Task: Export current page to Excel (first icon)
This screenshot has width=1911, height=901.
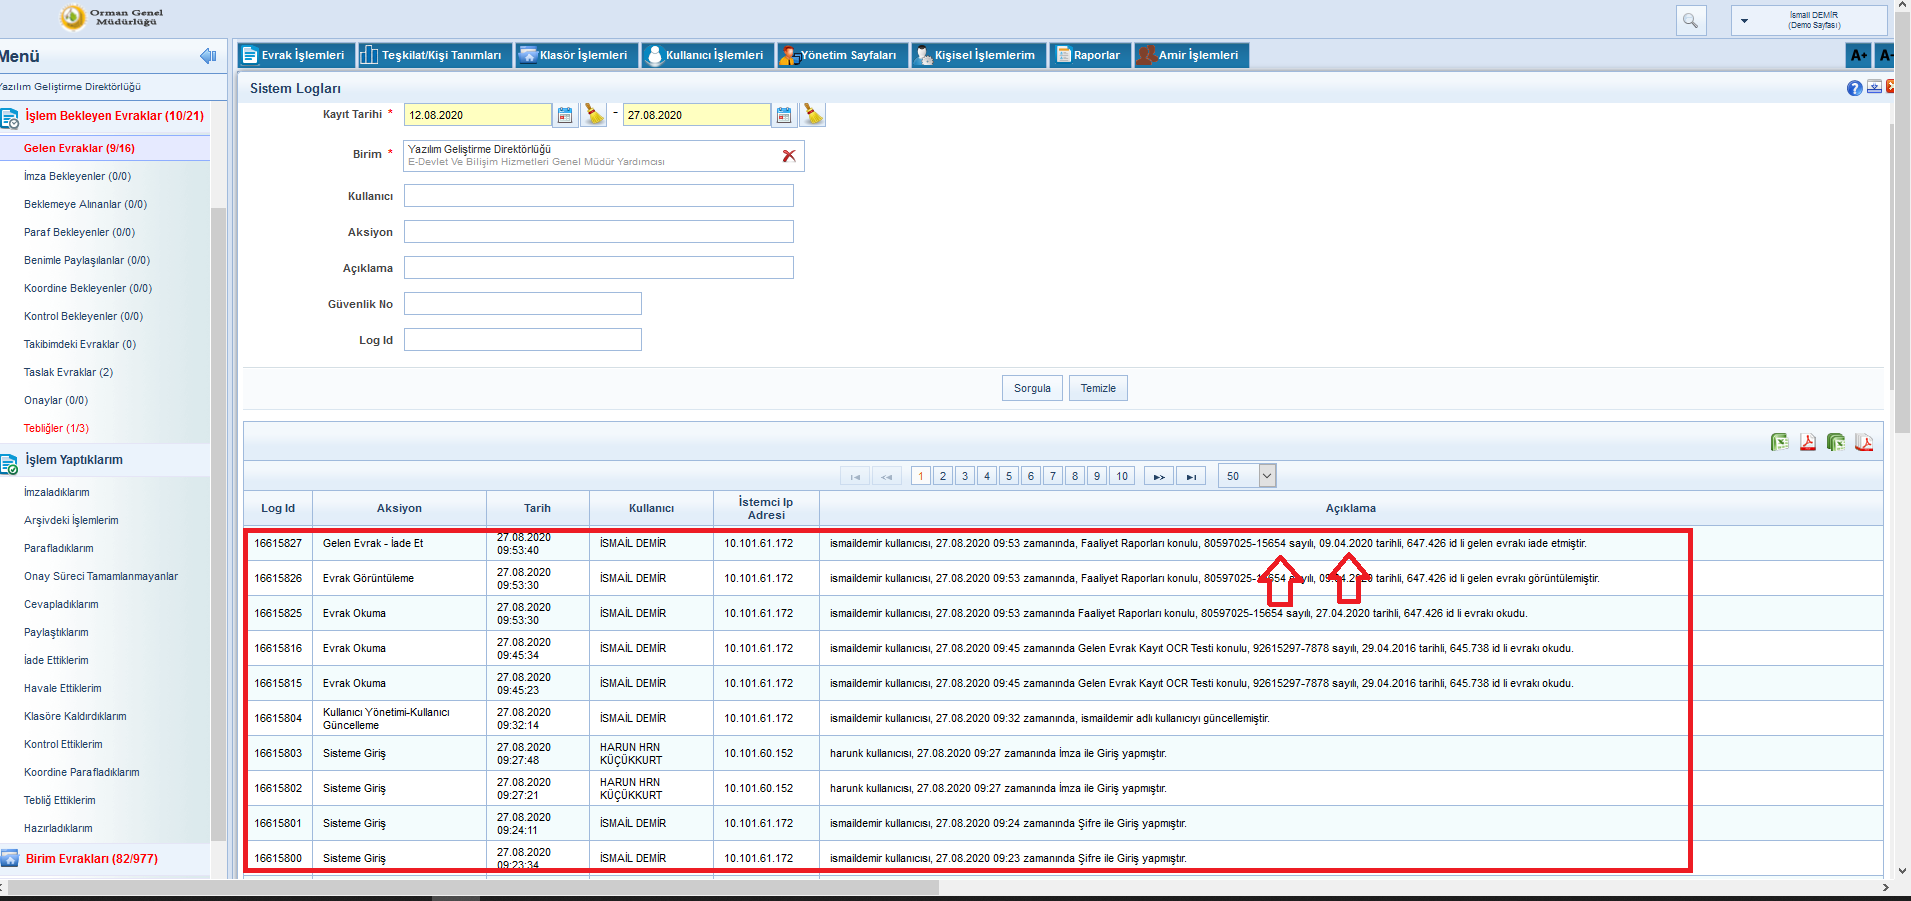Action: [1780, 442]
